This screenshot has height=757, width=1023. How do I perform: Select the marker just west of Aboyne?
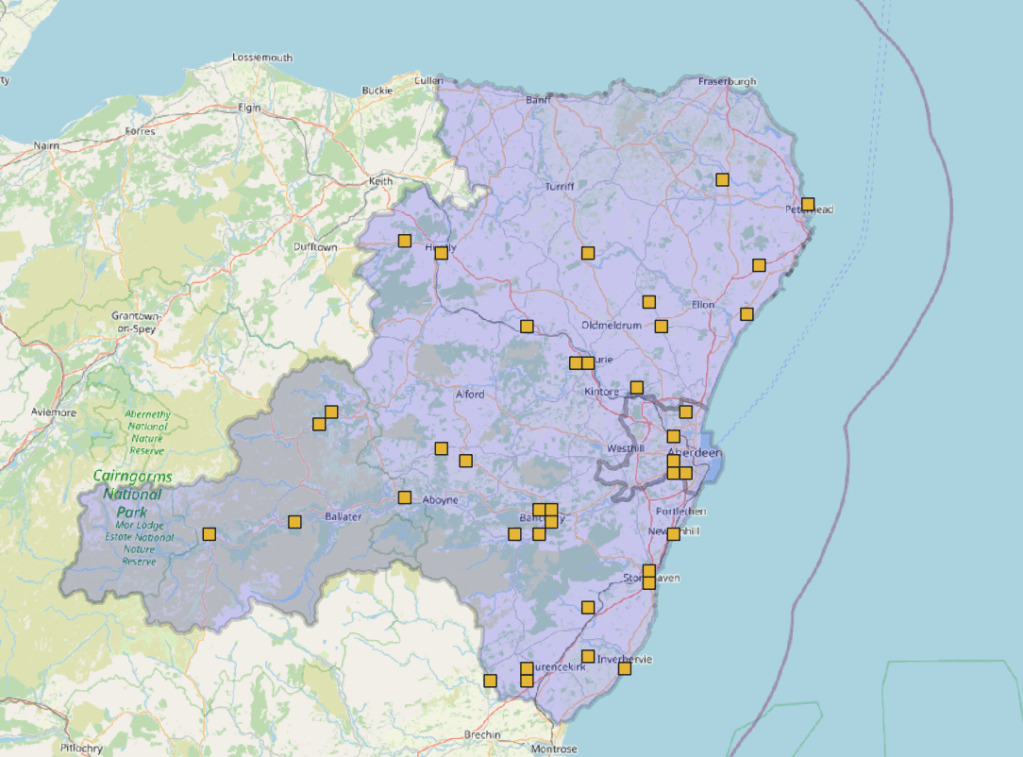pos(405,497)
